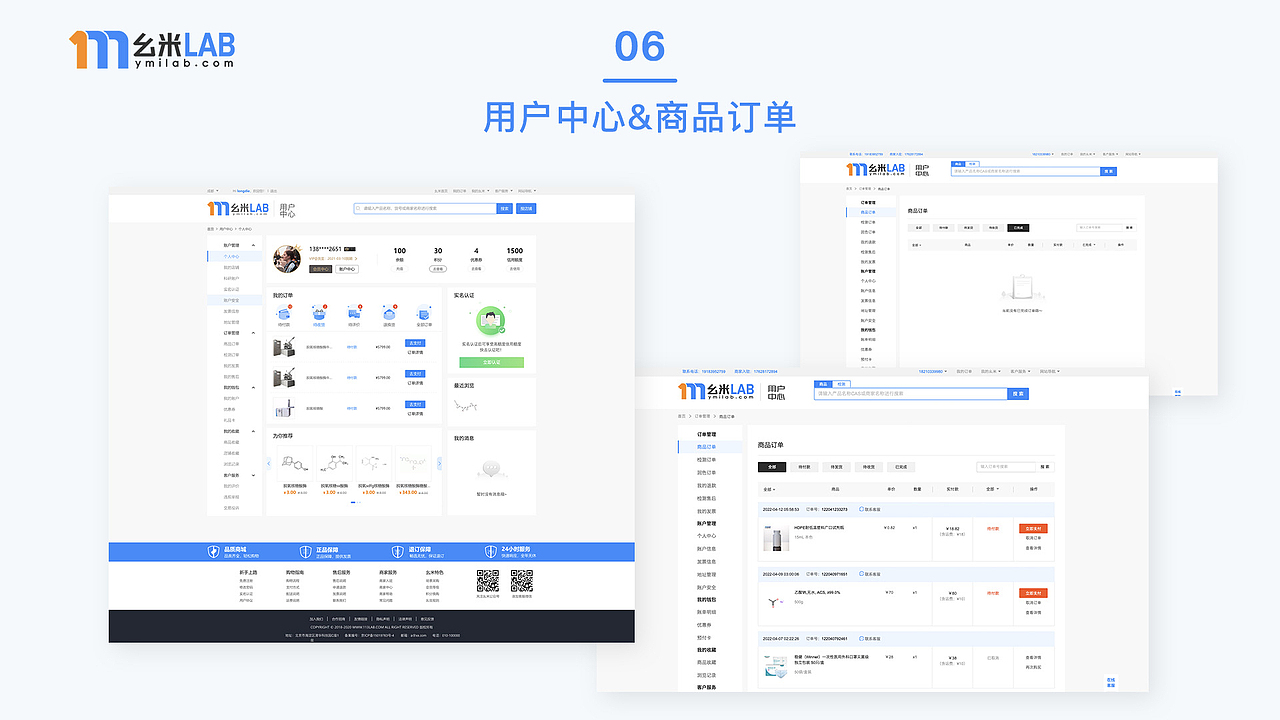Select 全部 tab in order list page
1280x720 pixels.
tap(772, 467)
